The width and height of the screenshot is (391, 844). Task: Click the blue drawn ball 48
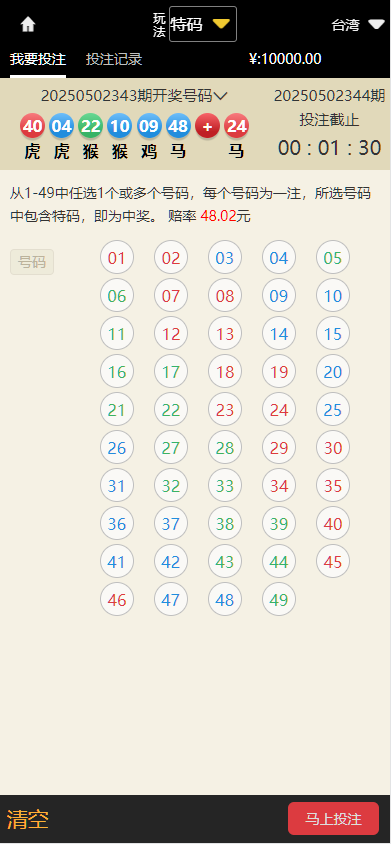pos(178,126)
